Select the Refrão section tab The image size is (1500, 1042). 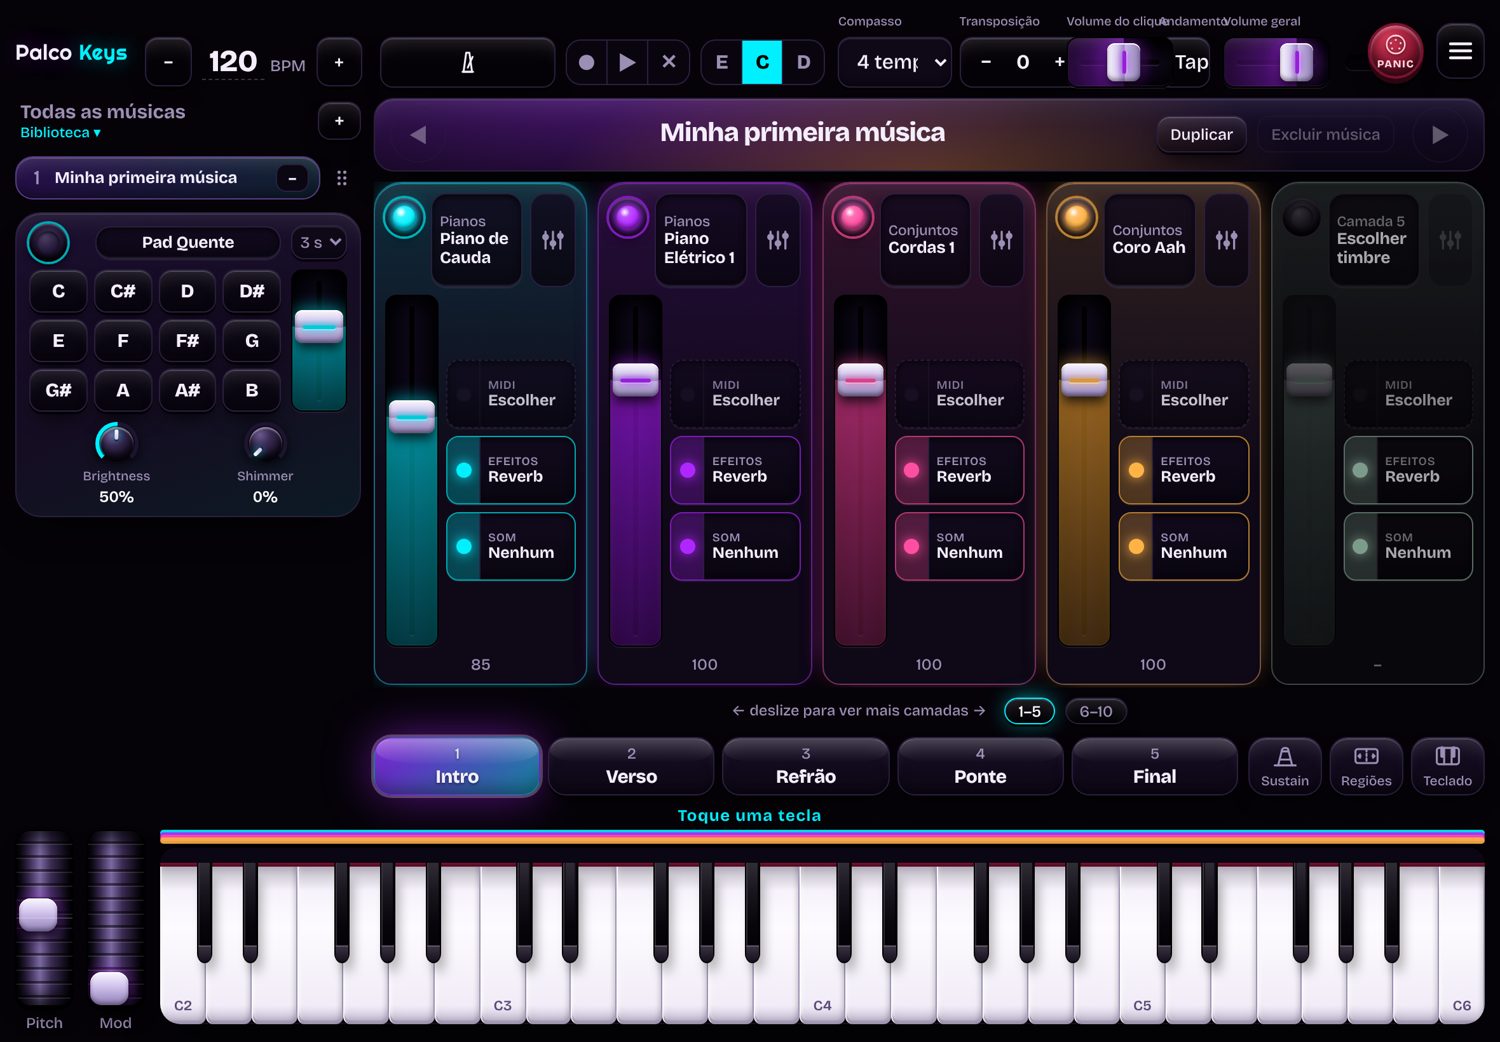pos(806,767)
